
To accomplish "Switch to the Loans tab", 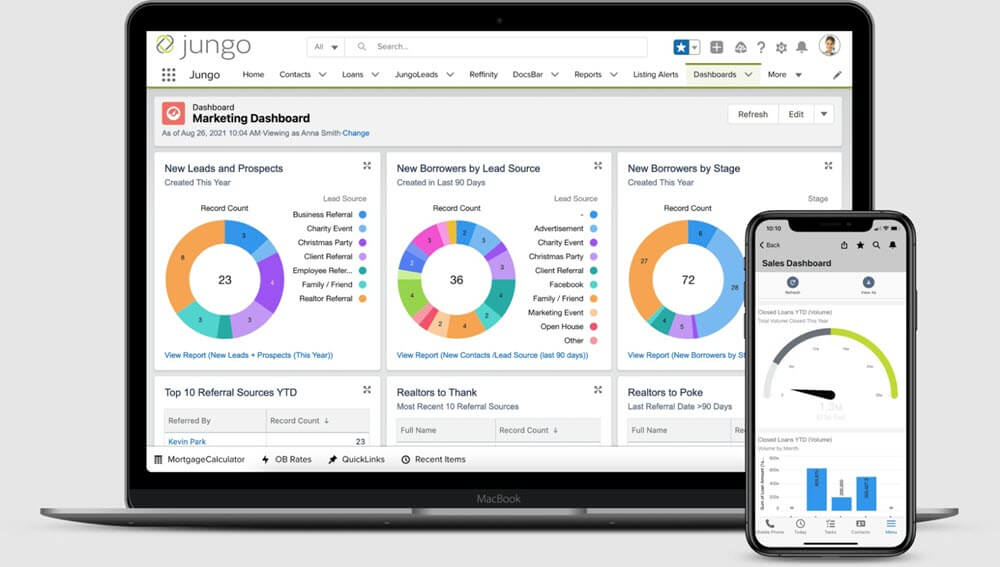I will (353, 75).
